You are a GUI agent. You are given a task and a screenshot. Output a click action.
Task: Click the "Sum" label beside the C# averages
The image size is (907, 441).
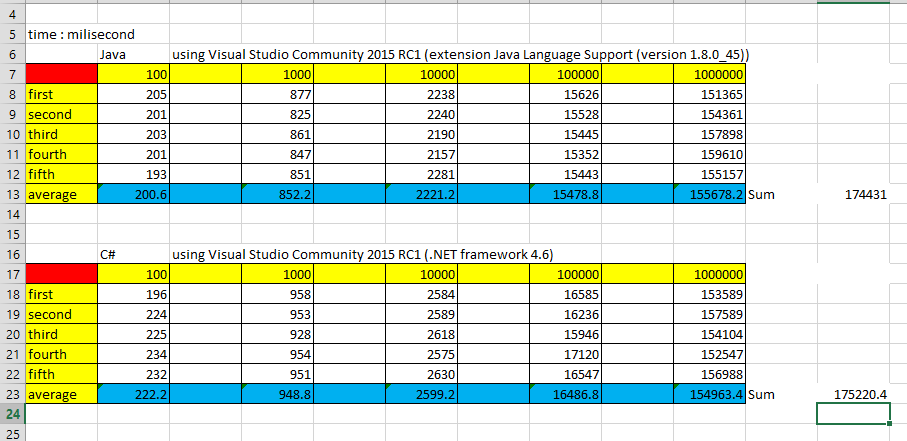[761, 394]
